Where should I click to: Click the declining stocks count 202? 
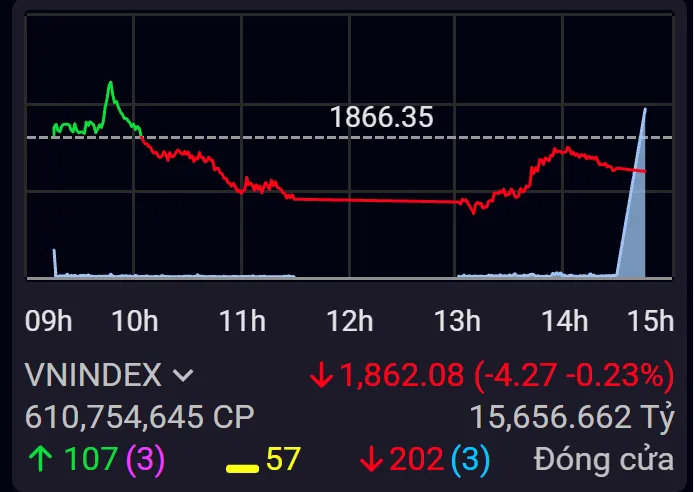416,459
